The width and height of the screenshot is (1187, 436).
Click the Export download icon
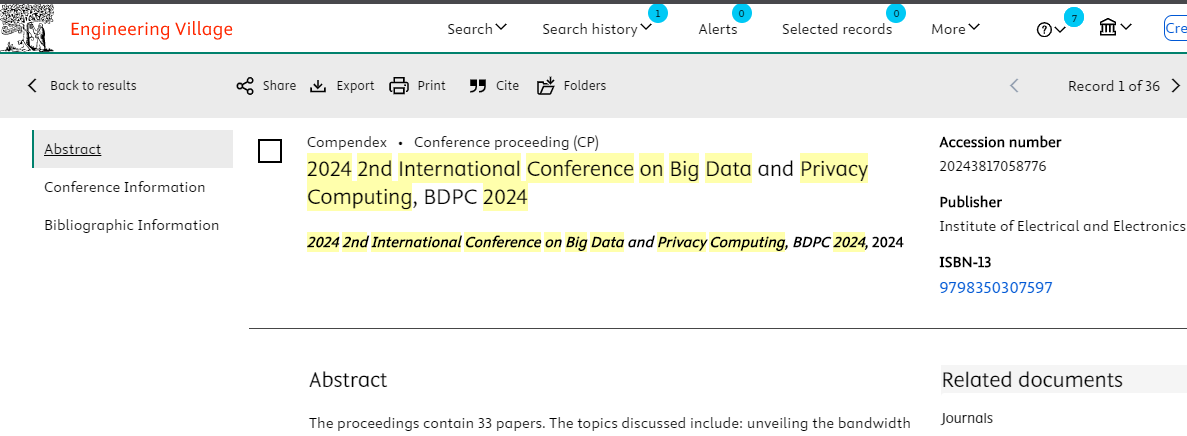point(318,86)
